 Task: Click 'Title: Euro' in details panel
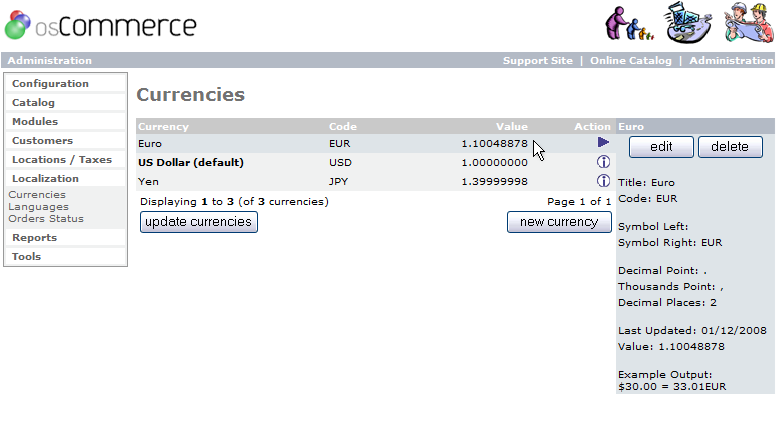[x=646, y=183]
